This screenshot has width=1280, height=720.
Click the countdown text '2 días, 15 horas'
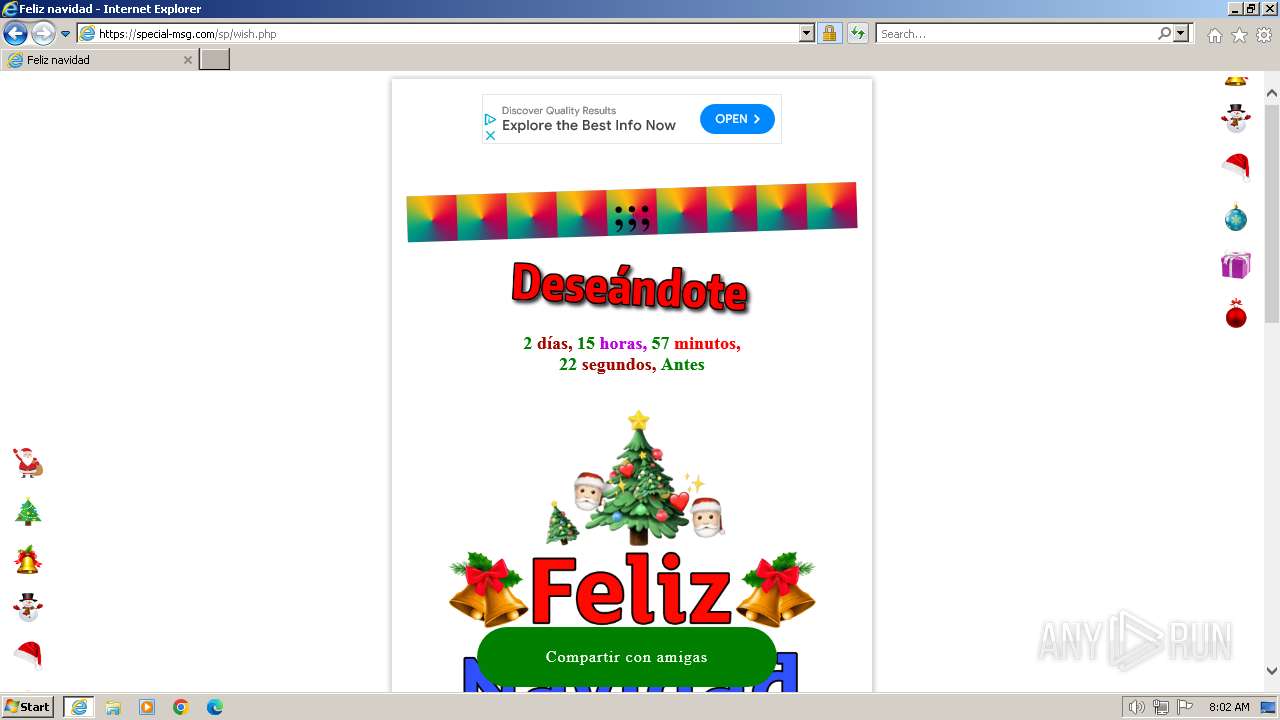click(x=585, y=343)
